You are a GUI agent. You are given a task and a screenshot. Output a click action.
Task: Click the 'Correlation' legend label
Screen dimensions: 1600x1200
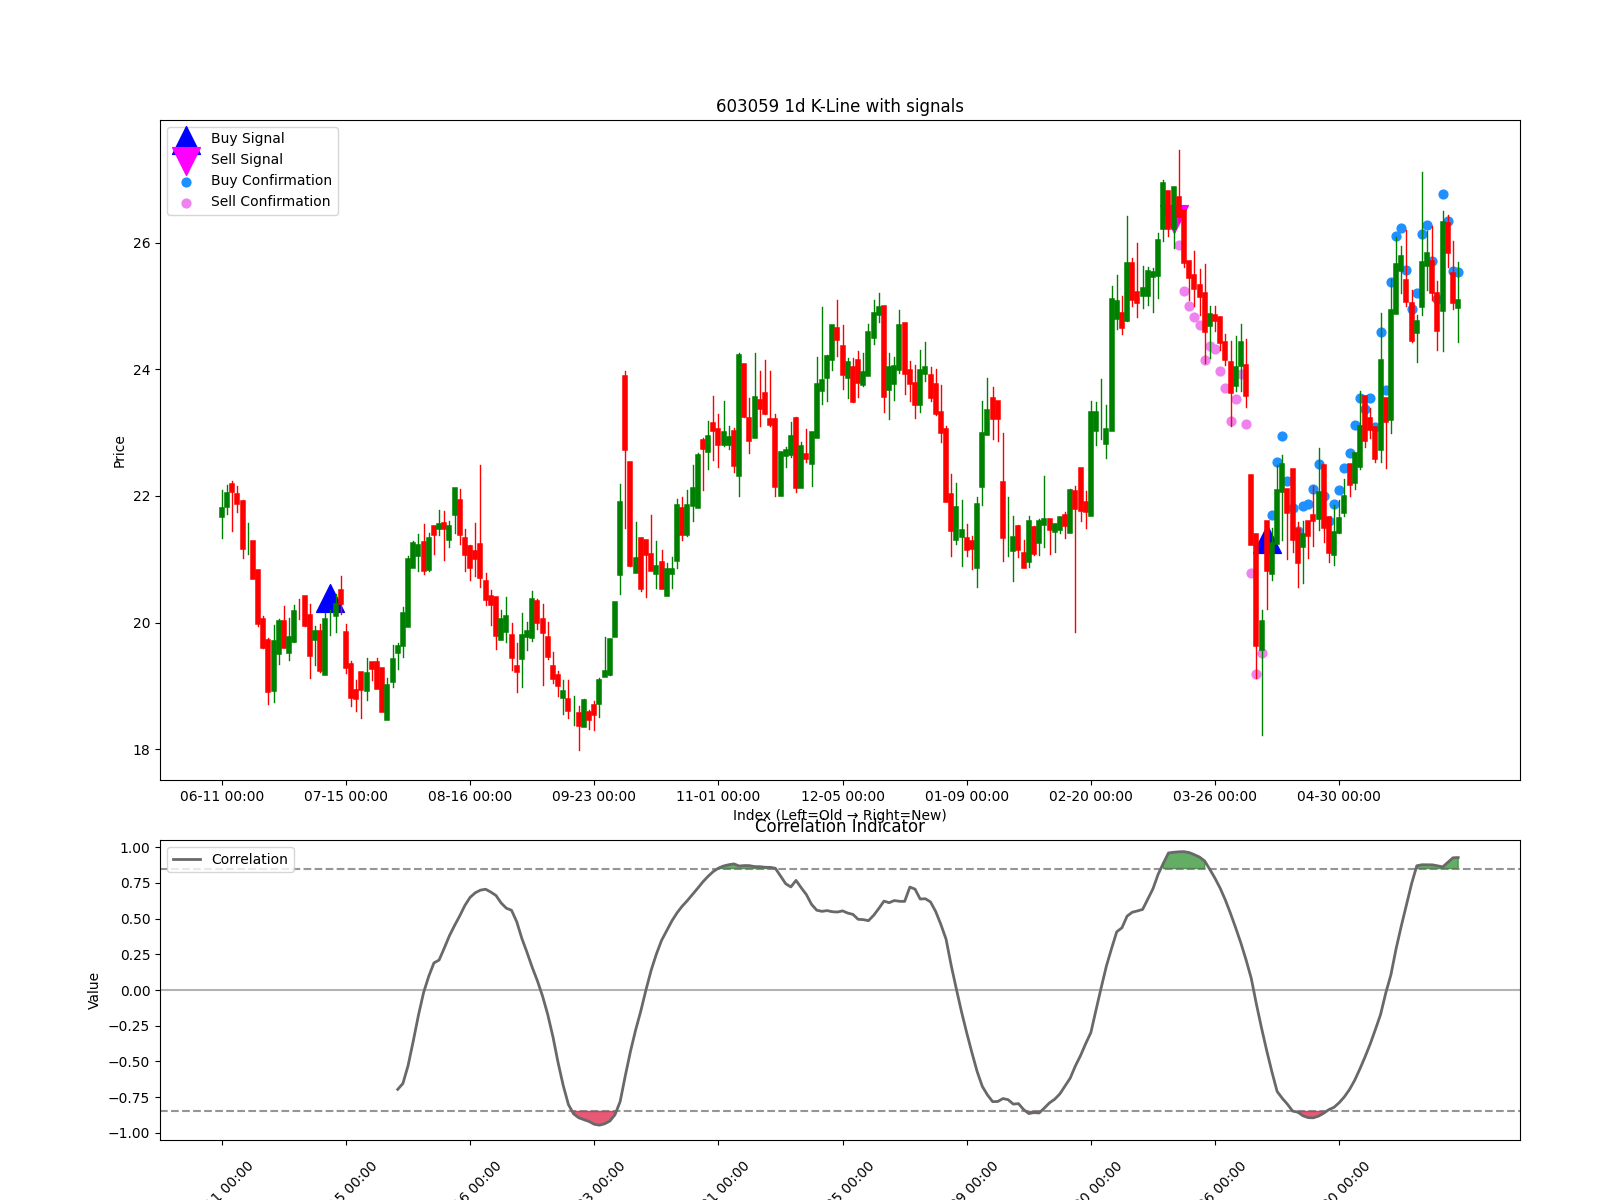[x=249, y=860]
